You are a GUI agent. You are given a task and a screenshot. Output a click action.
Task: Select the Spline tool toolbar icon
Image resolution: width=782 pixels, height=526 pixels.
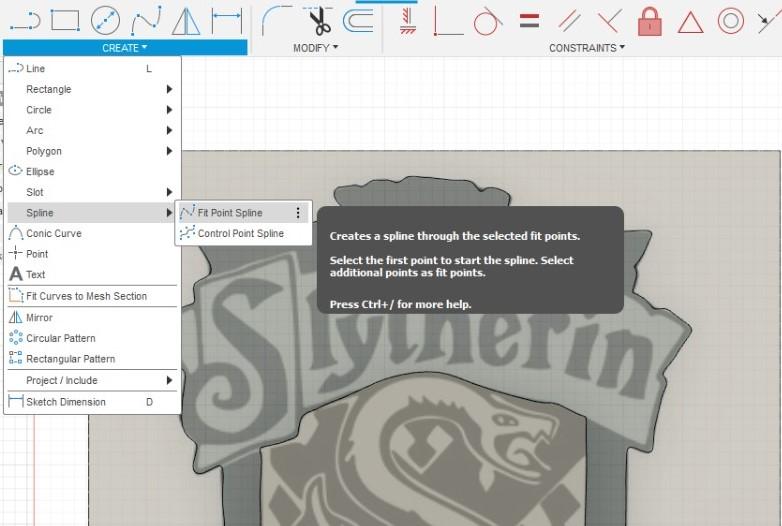coord(146,20)
